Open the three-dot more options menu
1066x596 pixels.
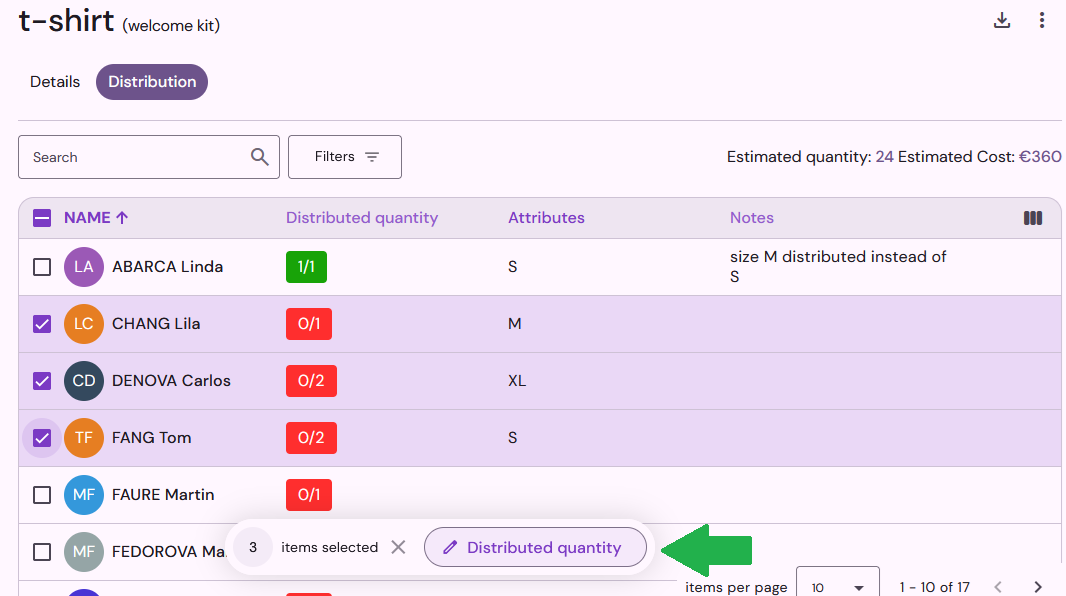click(x=1042, y=20)
